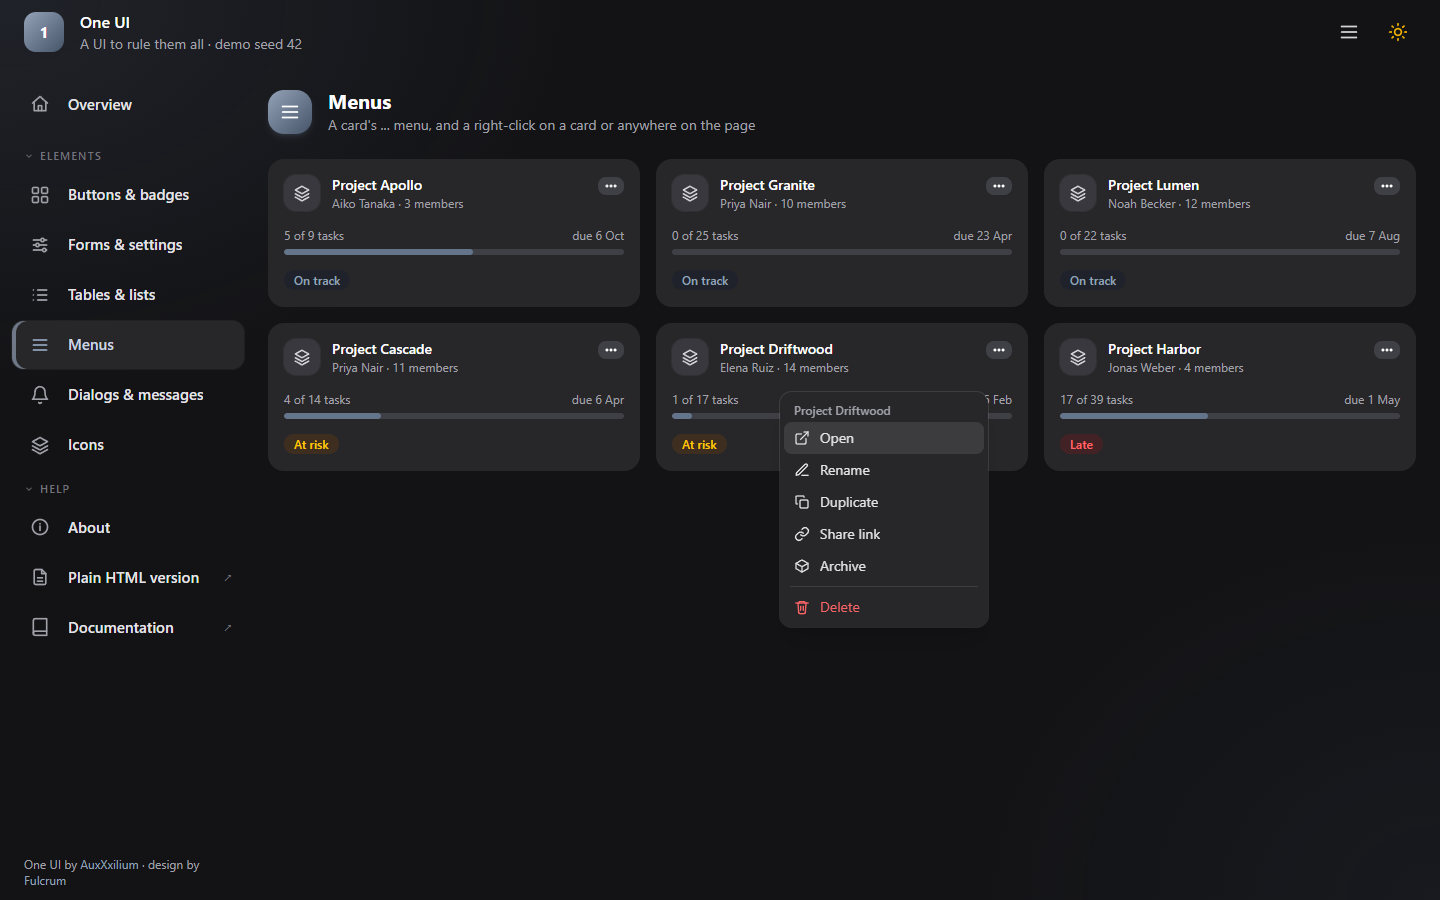1440x900 pixels.
Task: Open the Plain HTML version link
Action: pyautogui.click(x=128, y=578)
